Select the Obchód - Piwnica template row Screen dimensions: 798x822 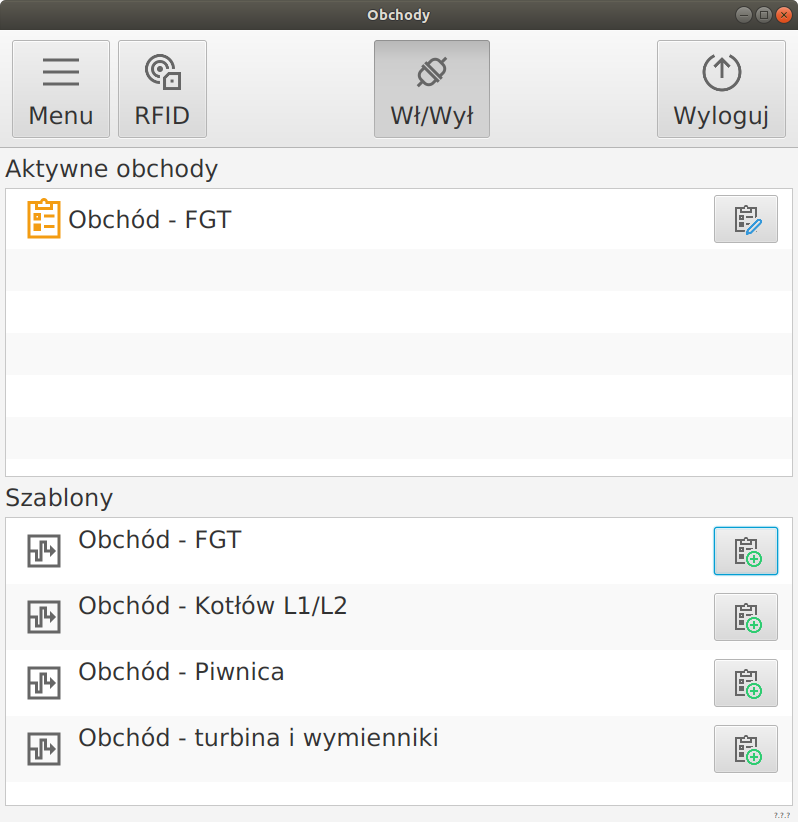[180, 672]
